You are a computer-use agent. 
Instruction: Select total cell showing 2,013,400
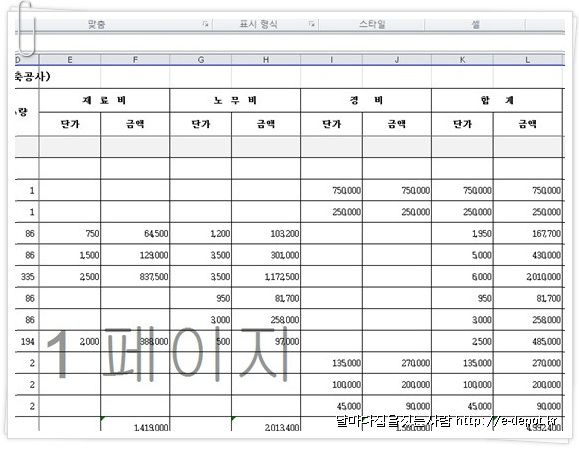266,425
